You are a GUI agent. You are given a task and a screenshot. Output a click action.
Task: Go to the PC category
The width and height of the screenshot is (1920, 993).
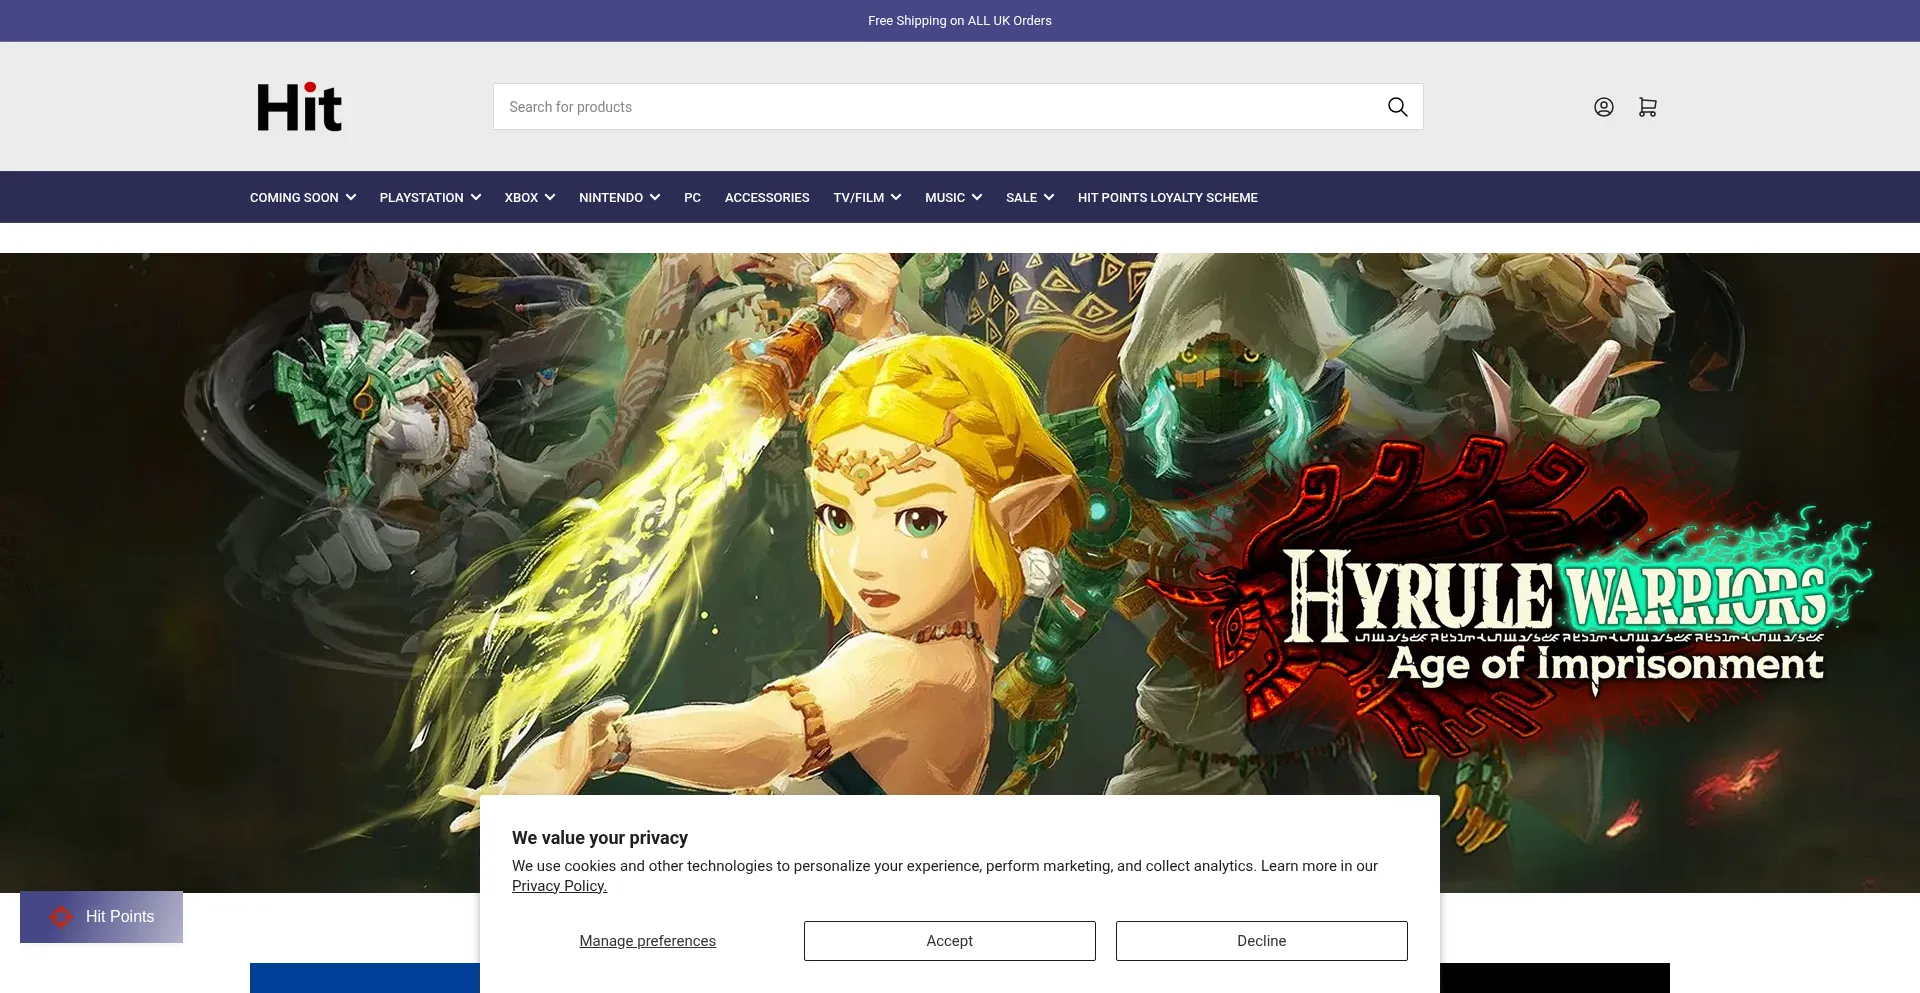(x=692, y=198)
